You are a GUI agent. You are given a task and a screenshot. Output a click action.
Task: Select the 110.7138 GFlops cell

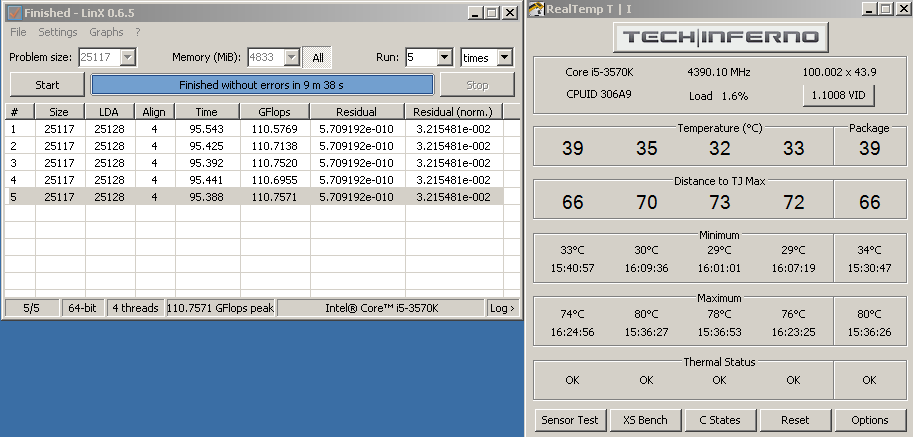coord(274,146)
